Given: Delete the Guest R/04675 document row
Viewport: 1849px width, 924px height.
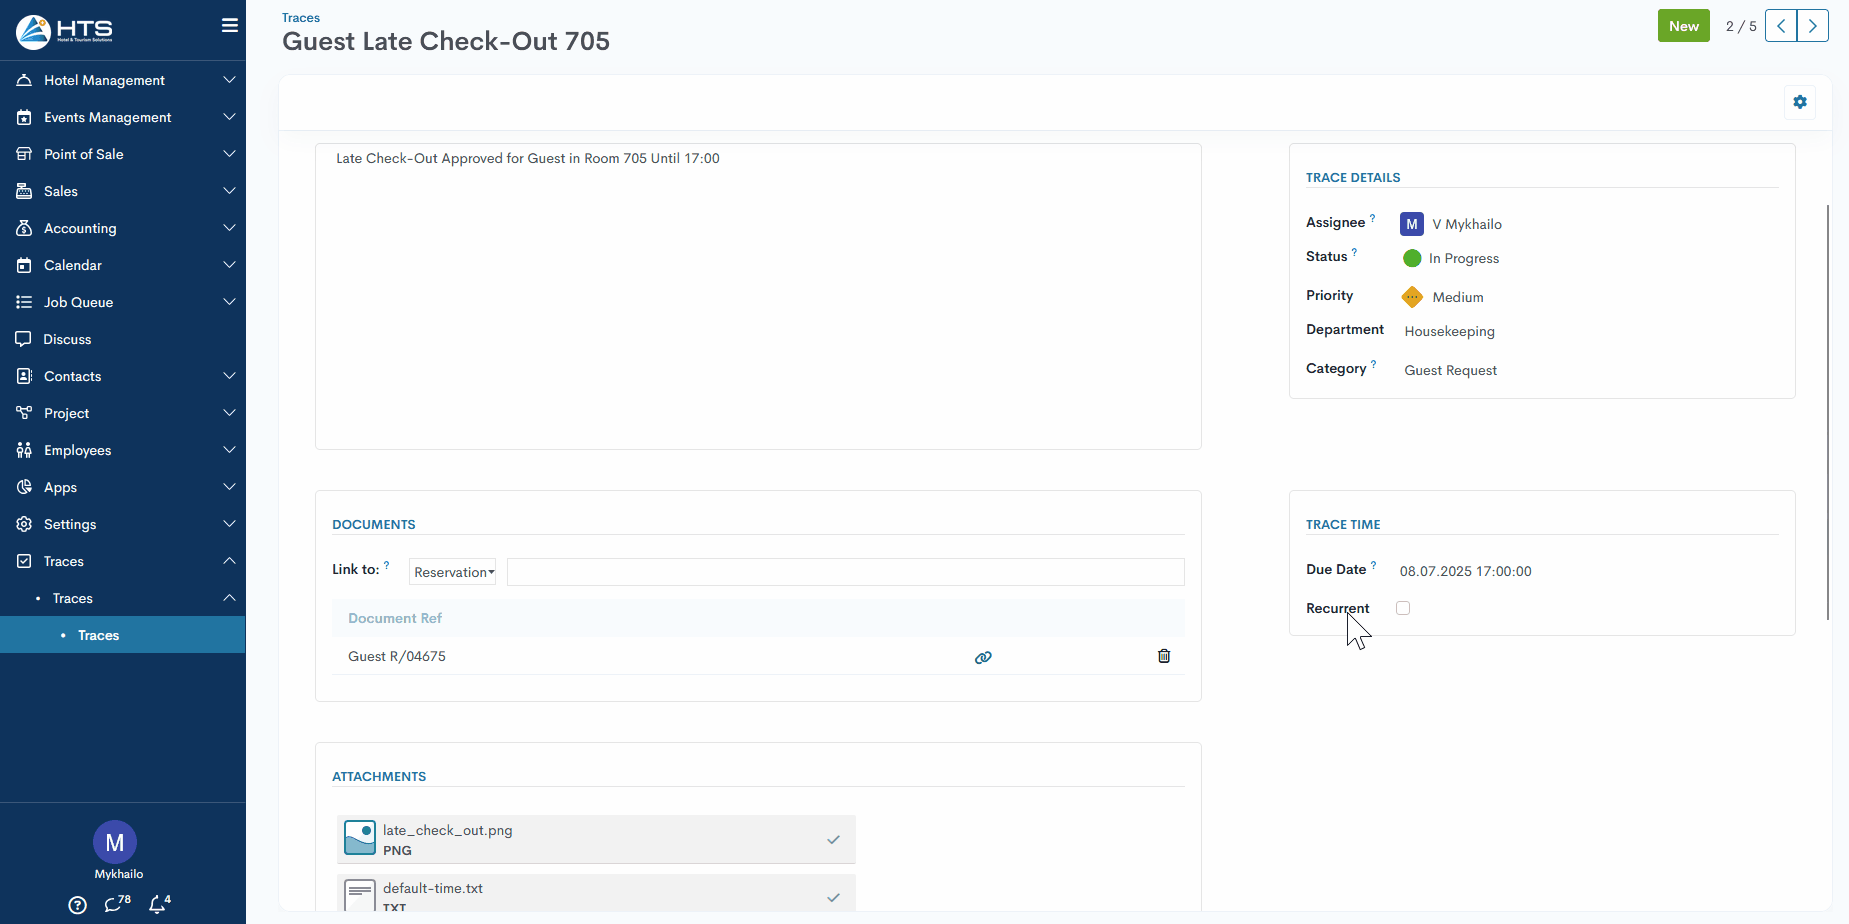Looking at the screenshot, I should [x=1163, y=656].
